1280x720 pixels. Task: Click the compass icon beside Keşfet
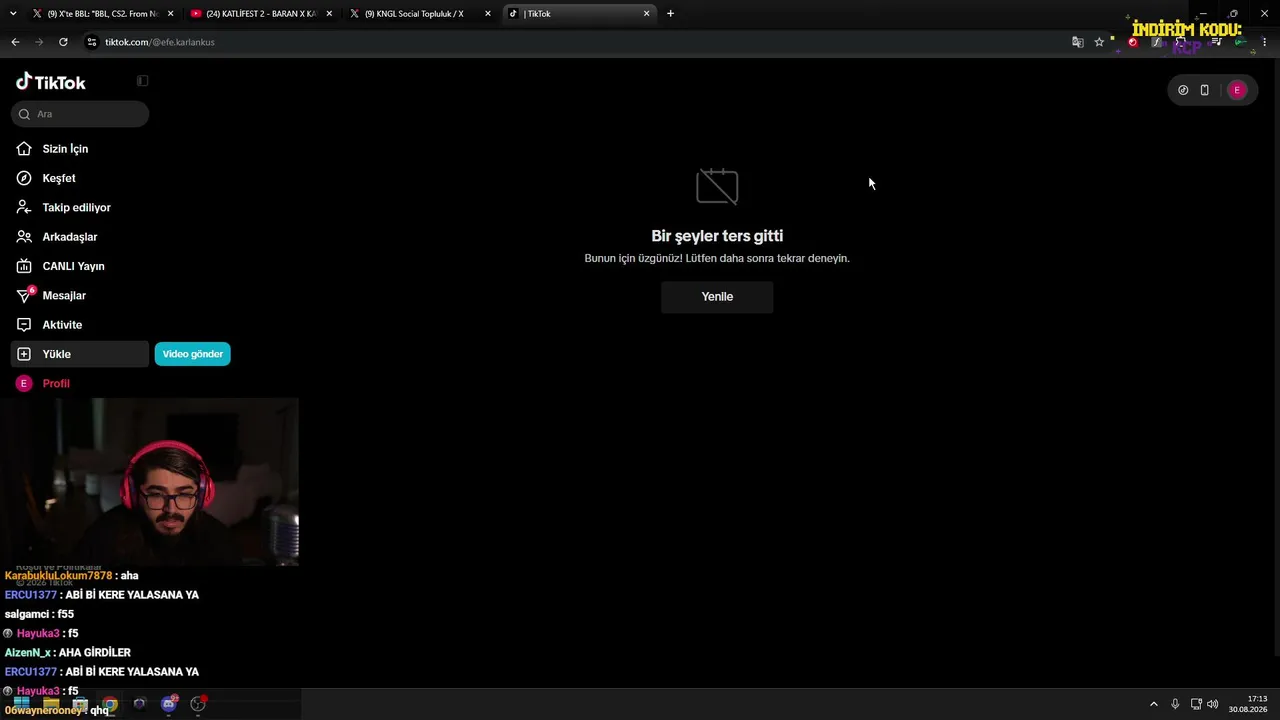(x=24, y=178)
